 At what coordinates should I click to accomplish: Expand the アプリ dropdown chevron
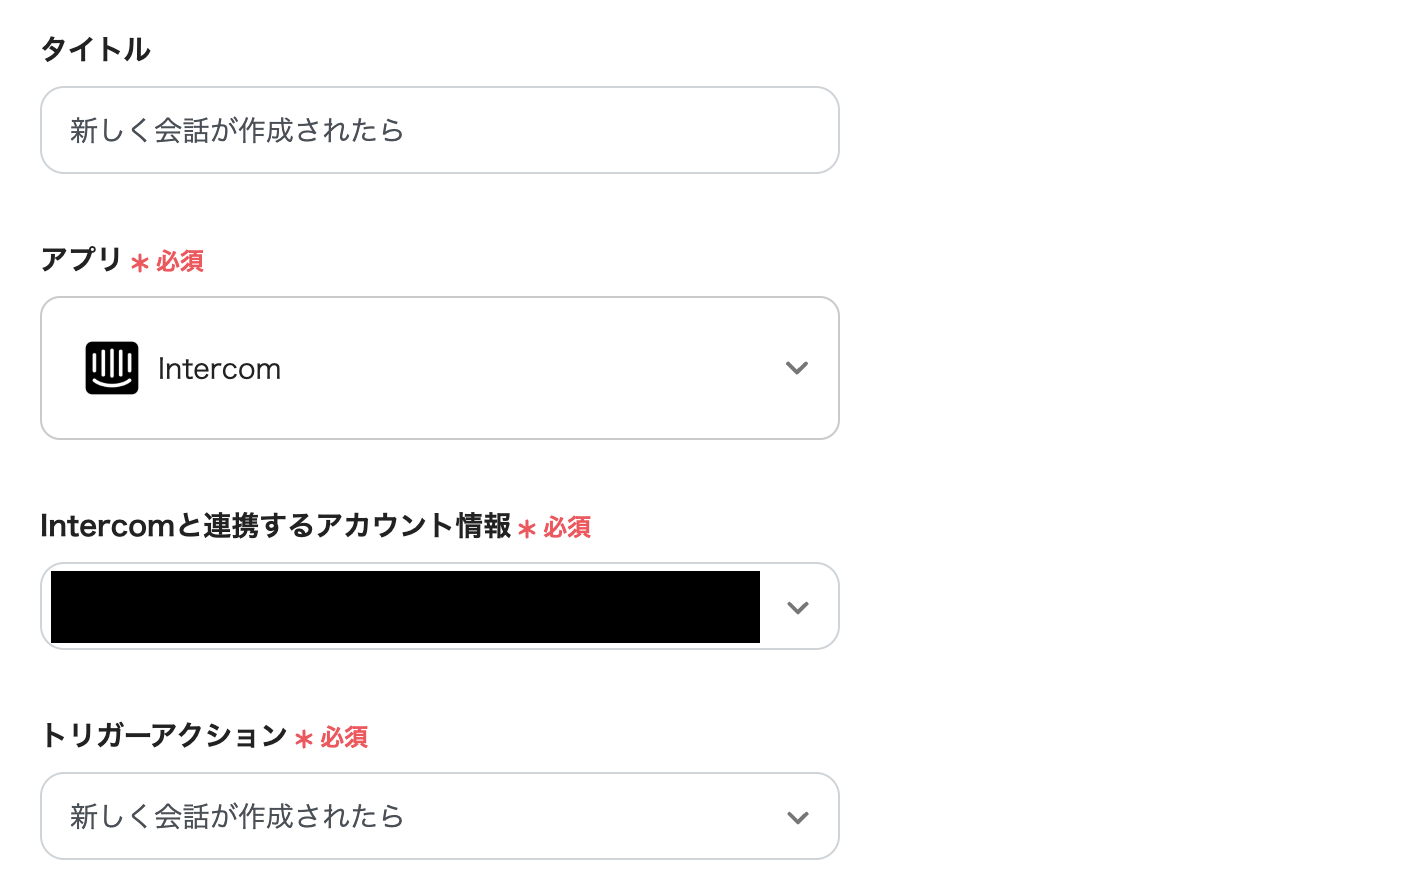tap(796, 368)
